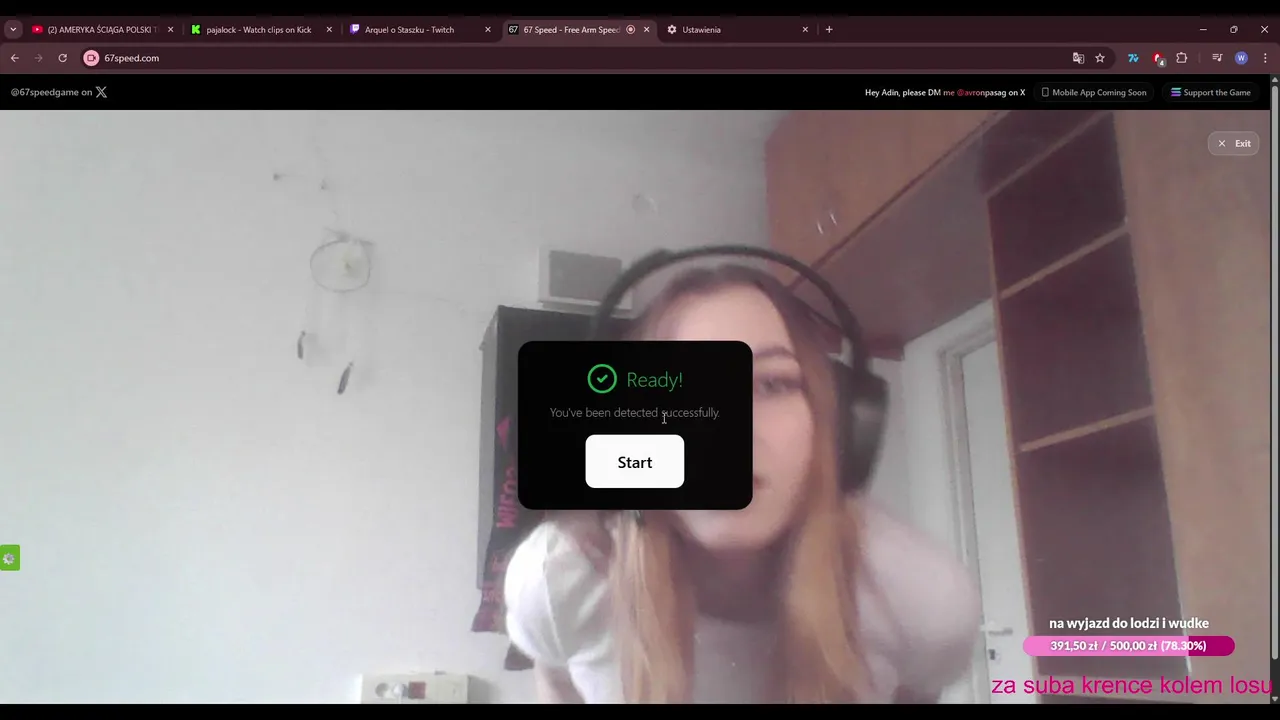The image size is (1280, 720).
Task: Click the green Ready checkmark icon
Action: coord(602,378)
